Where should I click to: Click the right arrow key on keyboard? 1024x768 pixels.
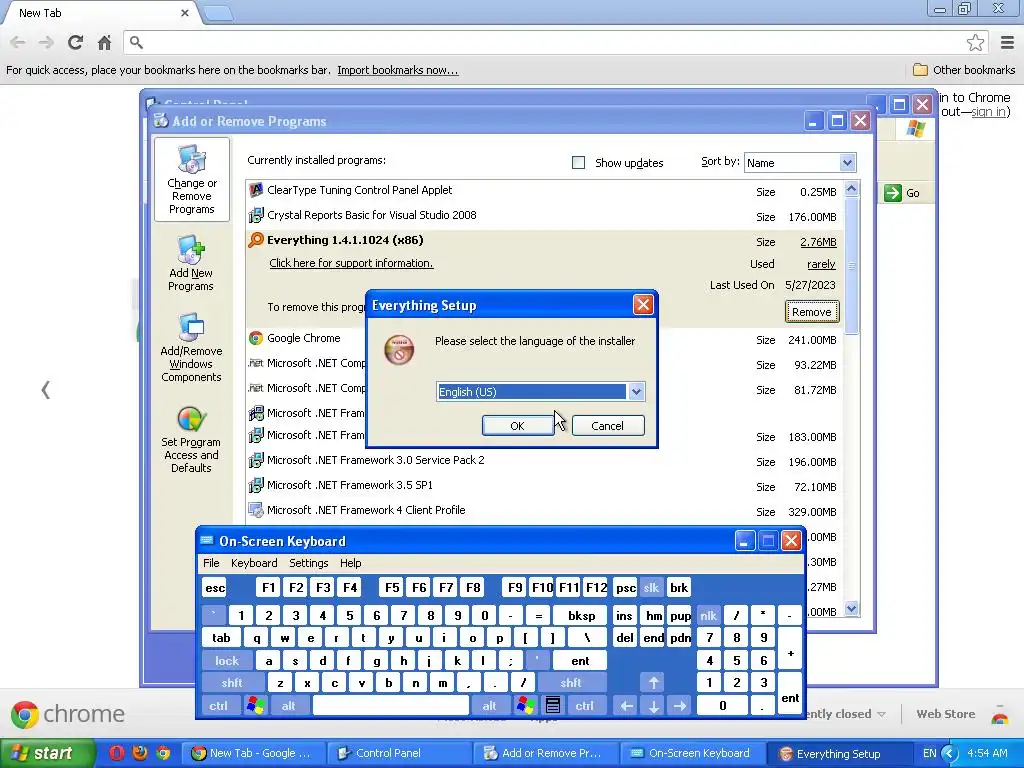[x=680, y=706]
